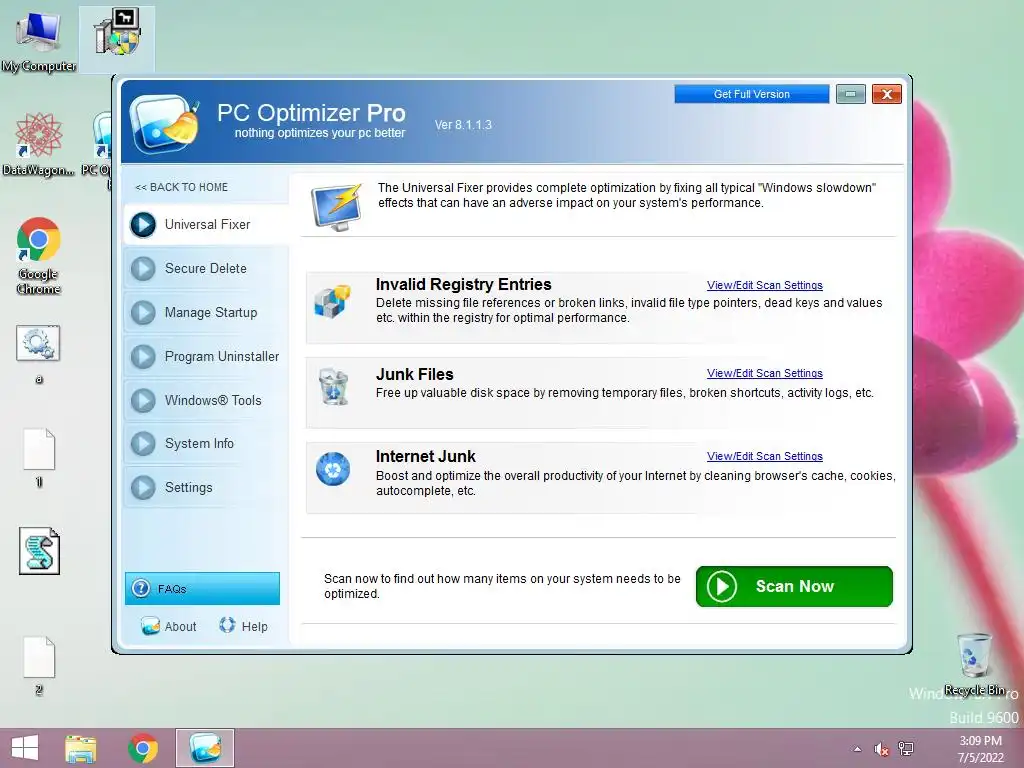Click the Help lifebuoy icon

click(x=227, y=625)
